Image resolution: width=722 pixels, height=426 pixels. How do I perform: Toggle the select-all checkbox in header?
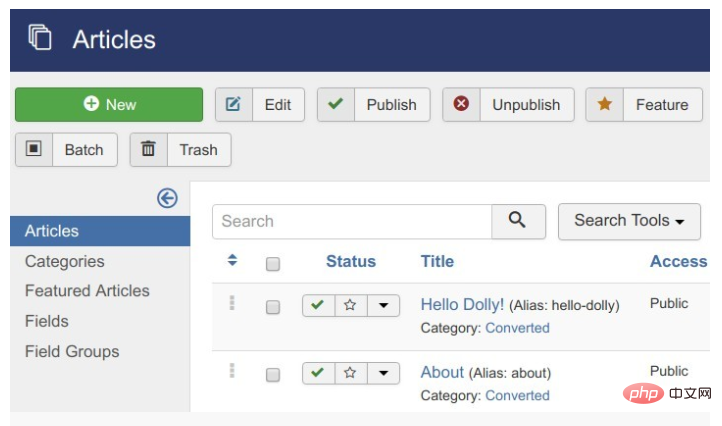point(273,264)
